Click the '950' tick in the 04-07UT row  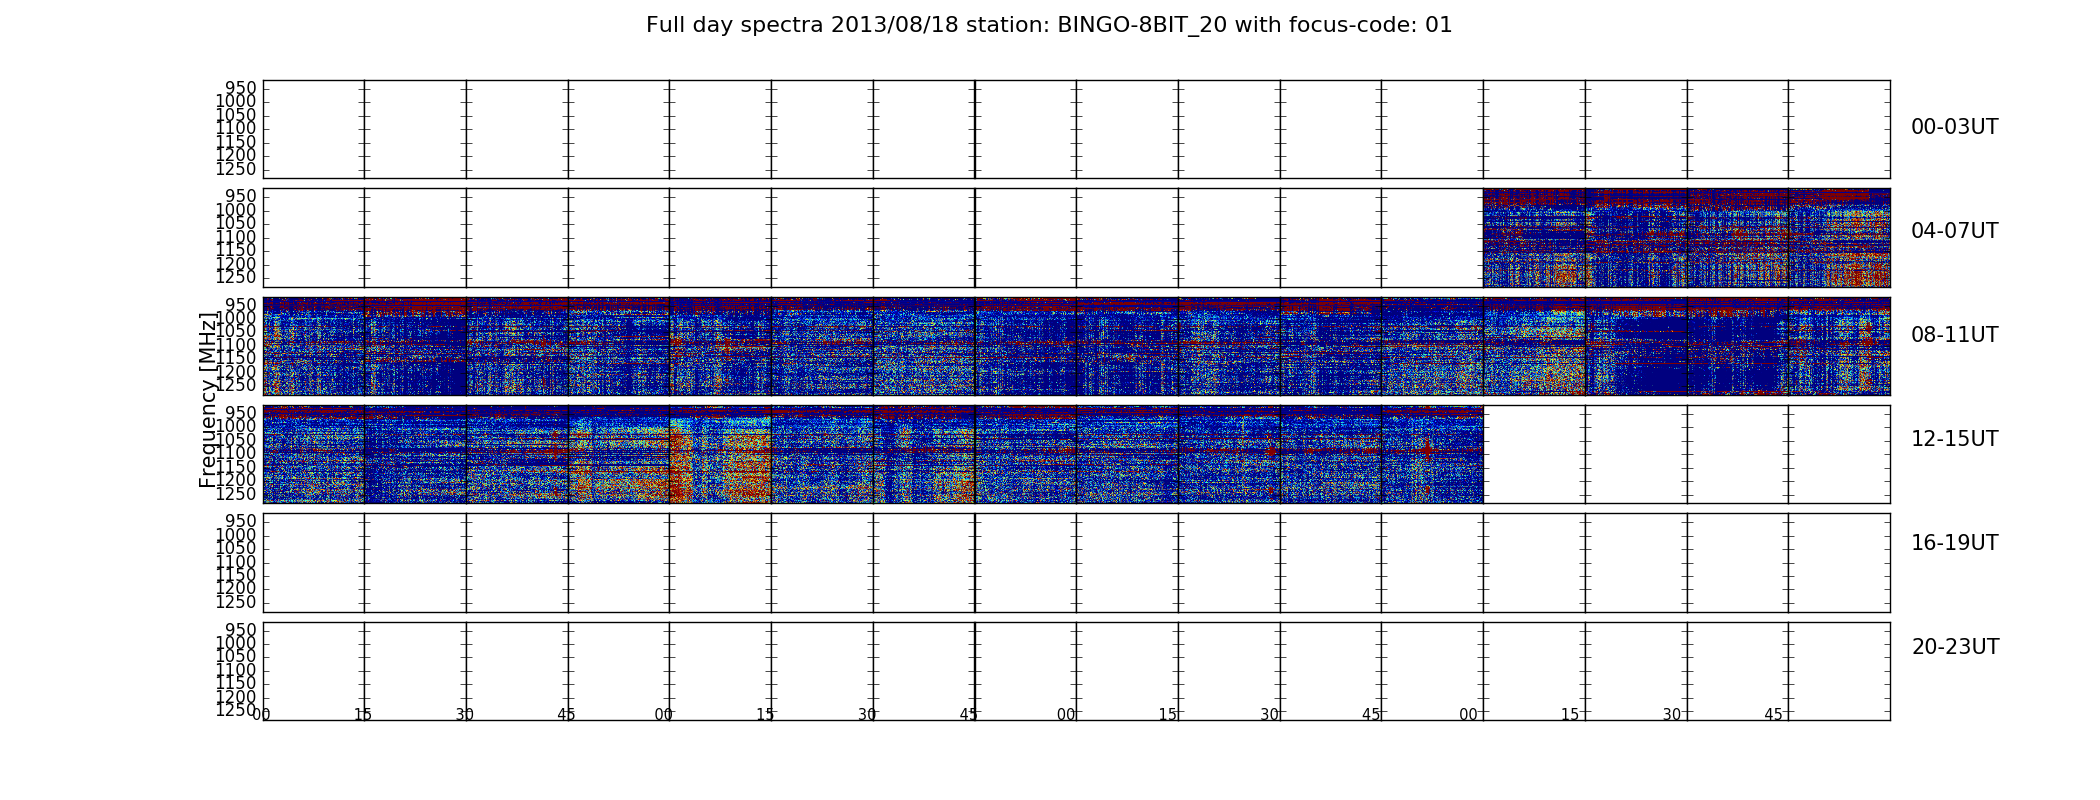click(x=240, y=196)
